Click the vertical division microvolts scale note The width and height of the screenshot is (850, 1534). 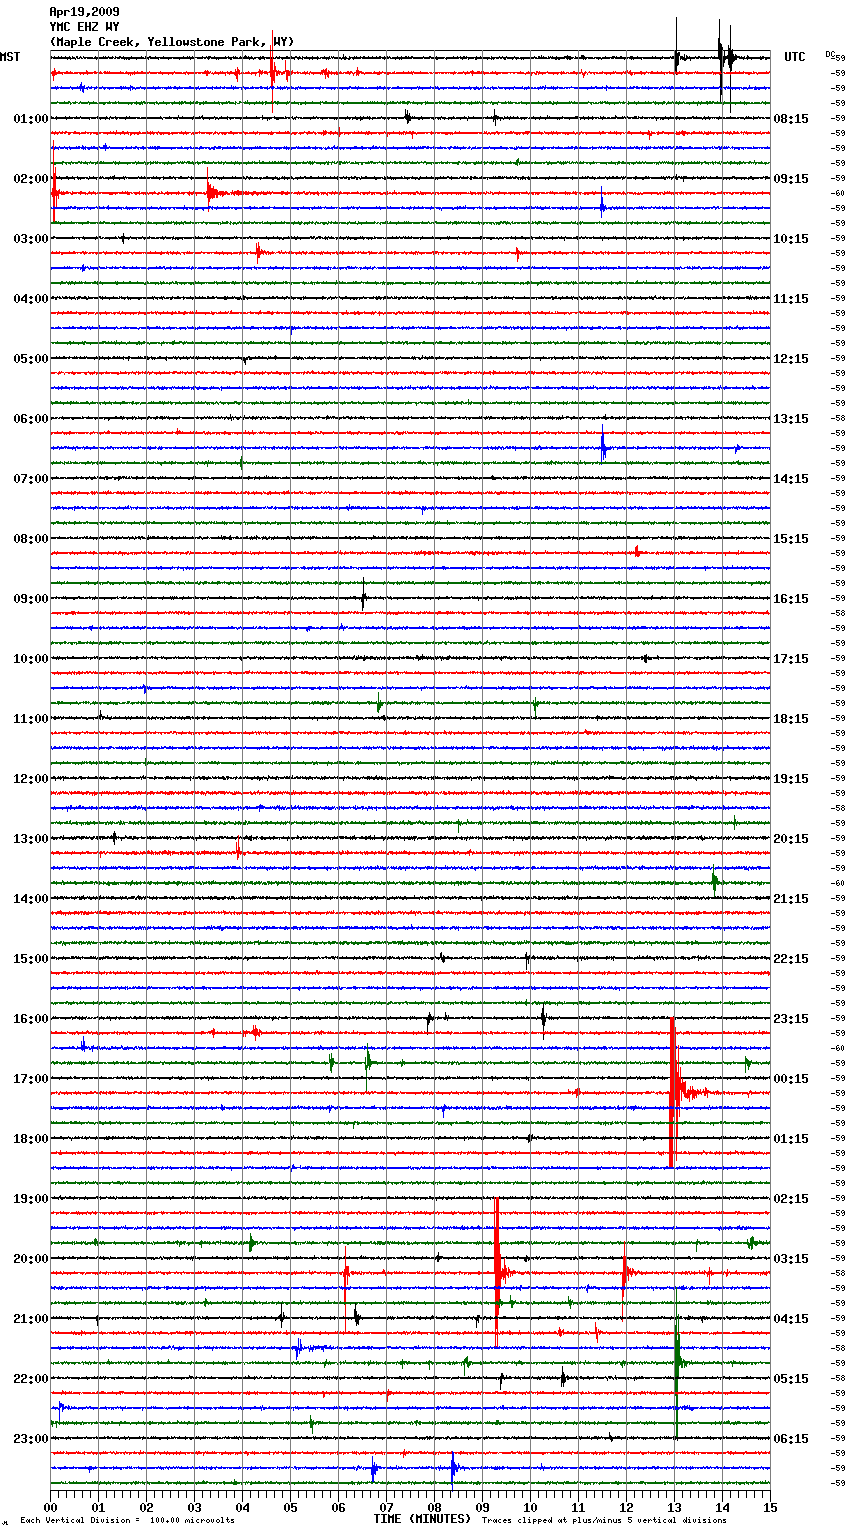128,1521
